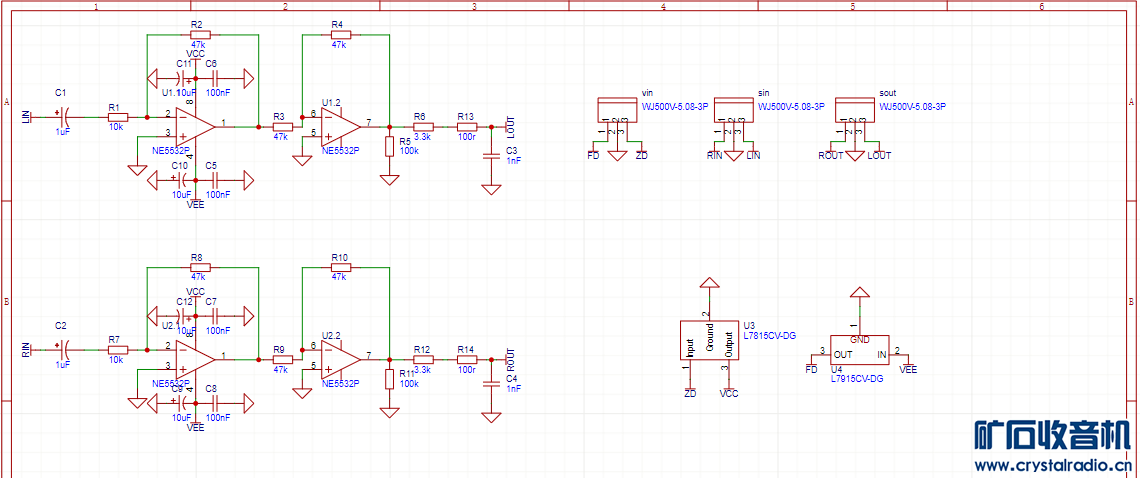Click resistor R13 100r near LOUT
The width and height of the screenshot is (1140, 478).
pos(466,127)
